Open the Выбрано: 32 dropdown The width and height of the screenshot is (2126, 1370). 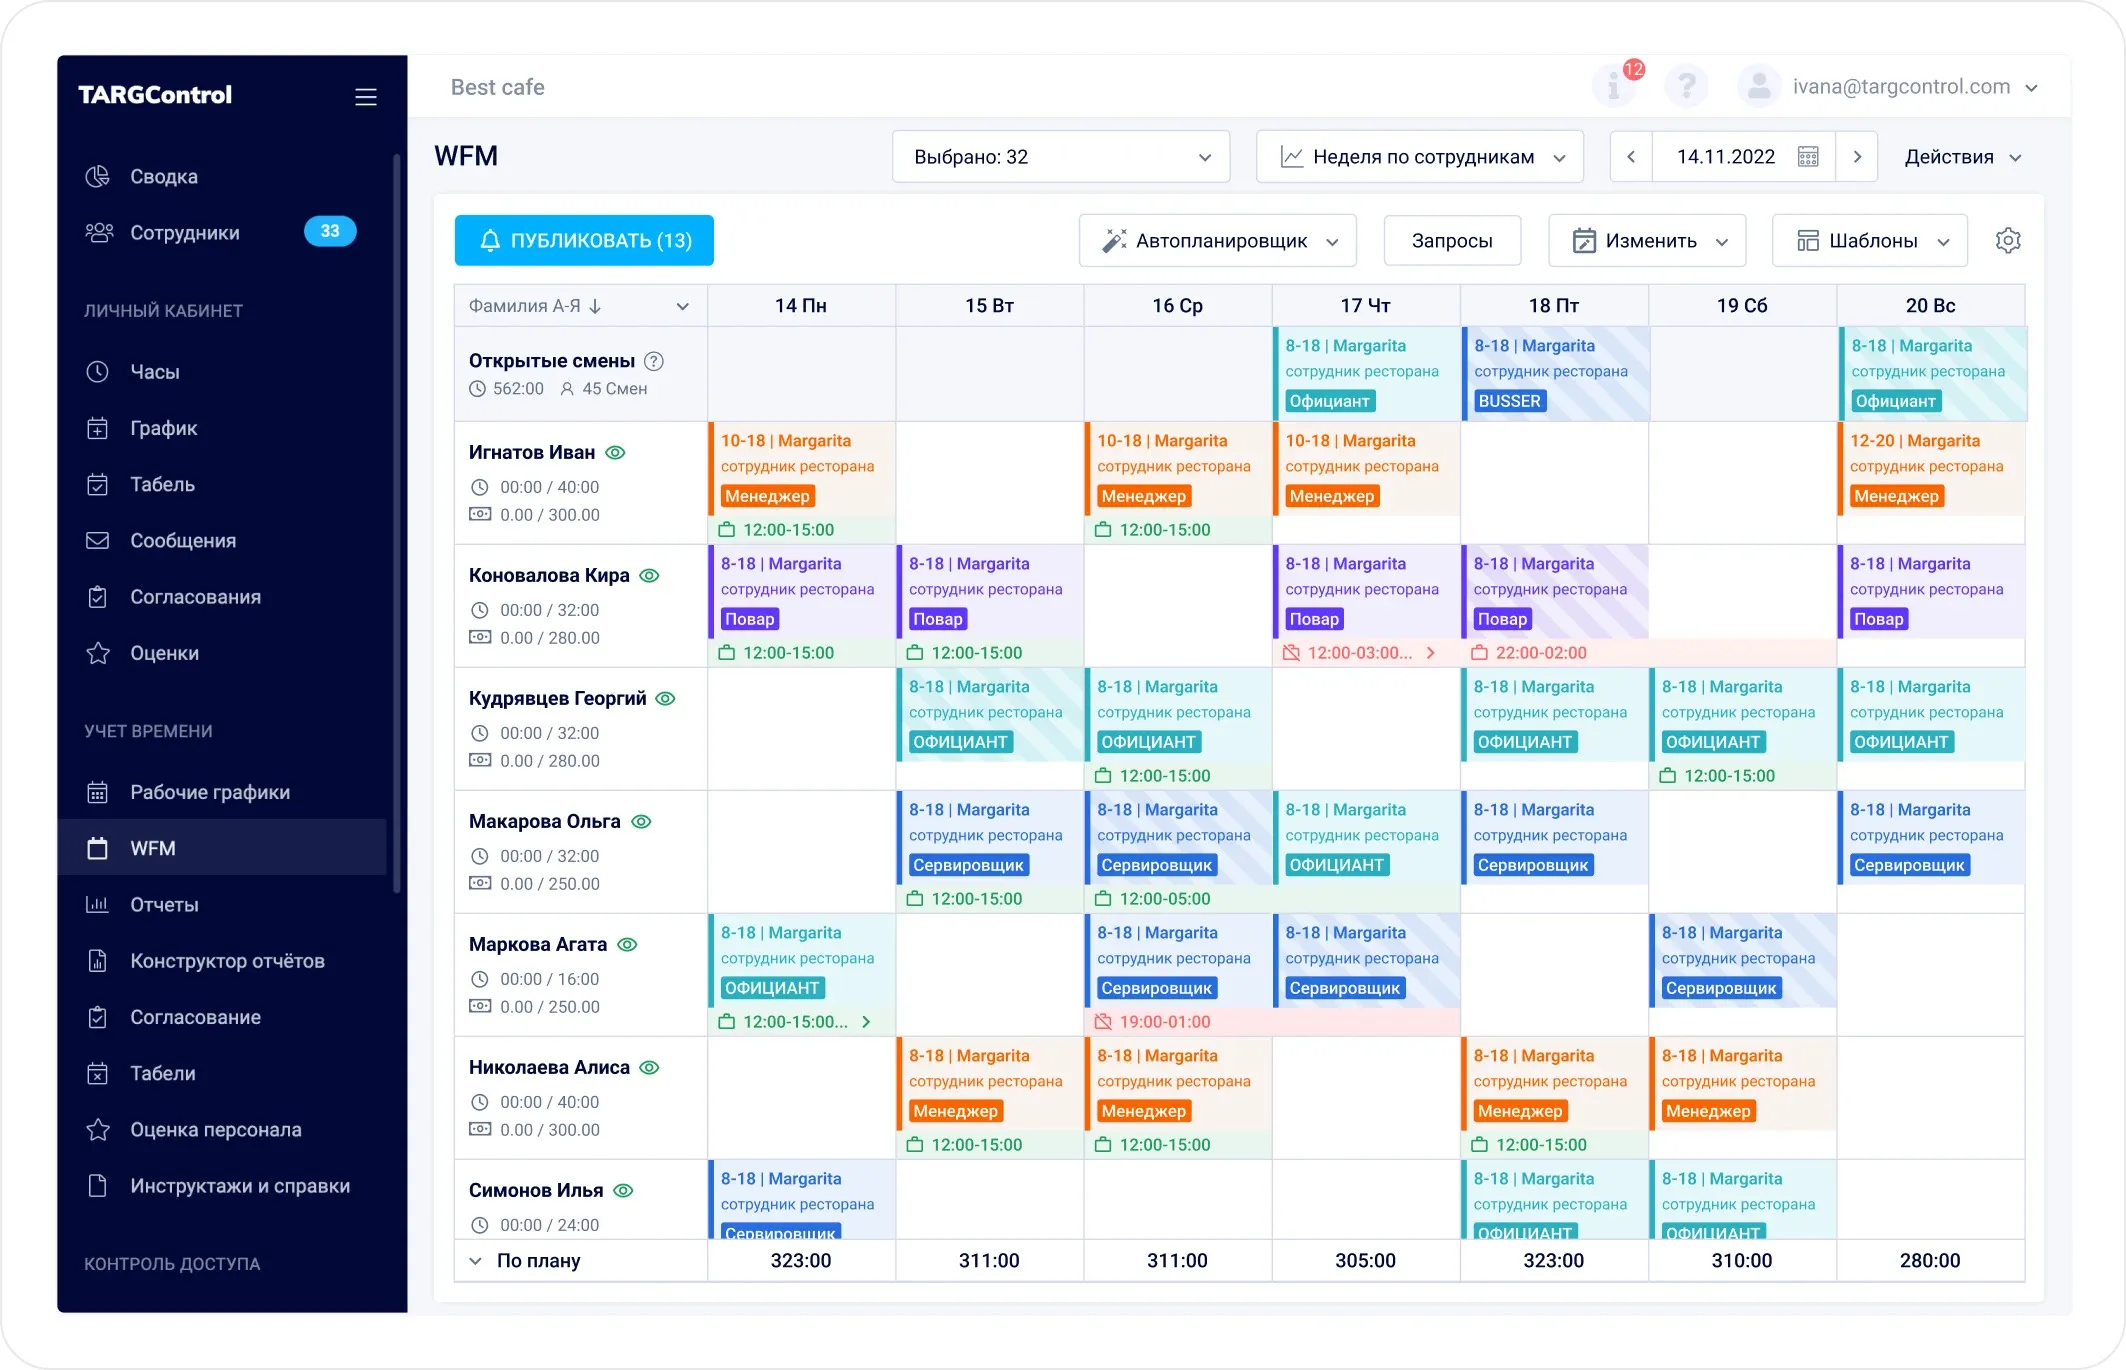point(1060,157)
